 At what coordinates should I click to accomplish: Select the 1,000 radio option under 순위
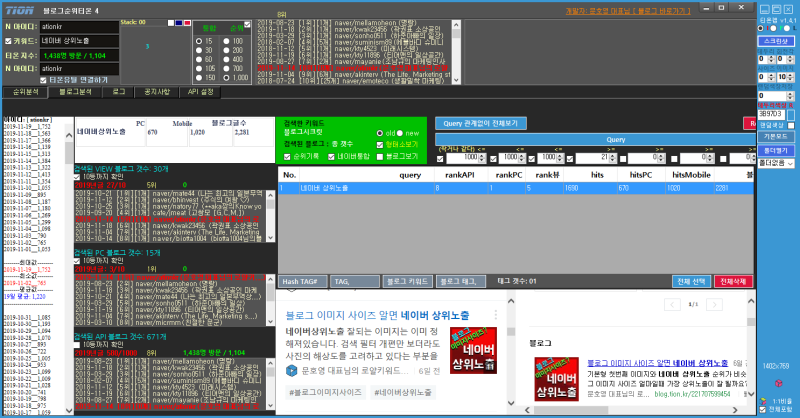tap(227, 78)
